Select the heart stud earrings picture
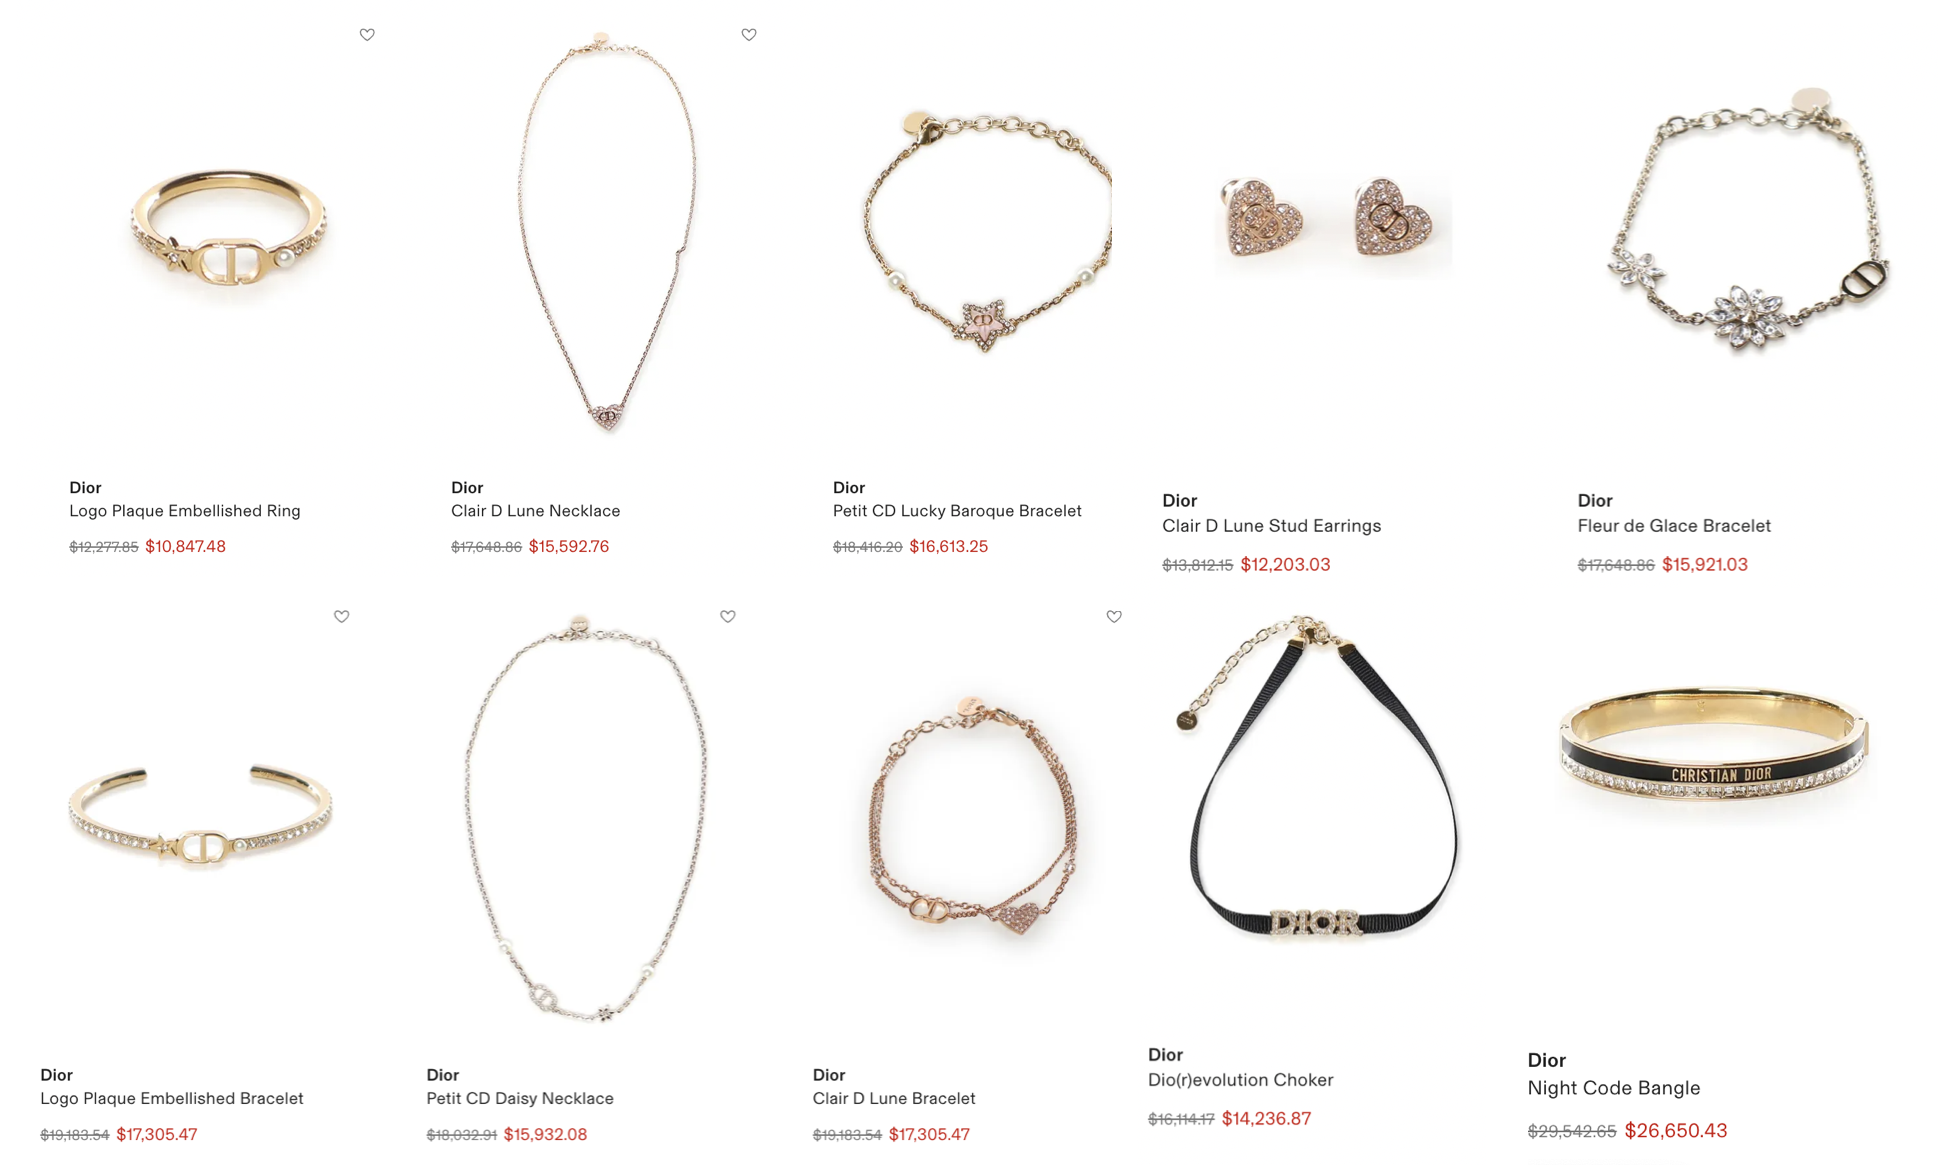Screen dimensions: 1938x1168 tap(1328, 220)
